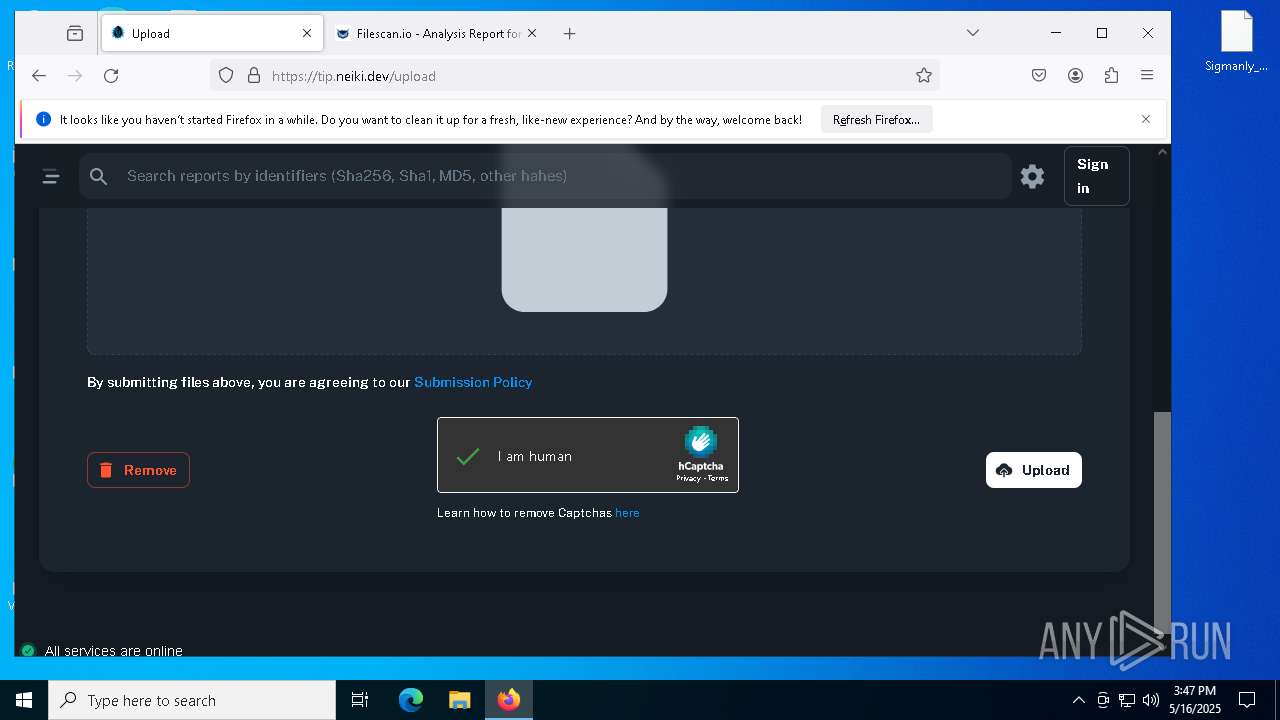Click Refresh Firefox button

point(876,119)
